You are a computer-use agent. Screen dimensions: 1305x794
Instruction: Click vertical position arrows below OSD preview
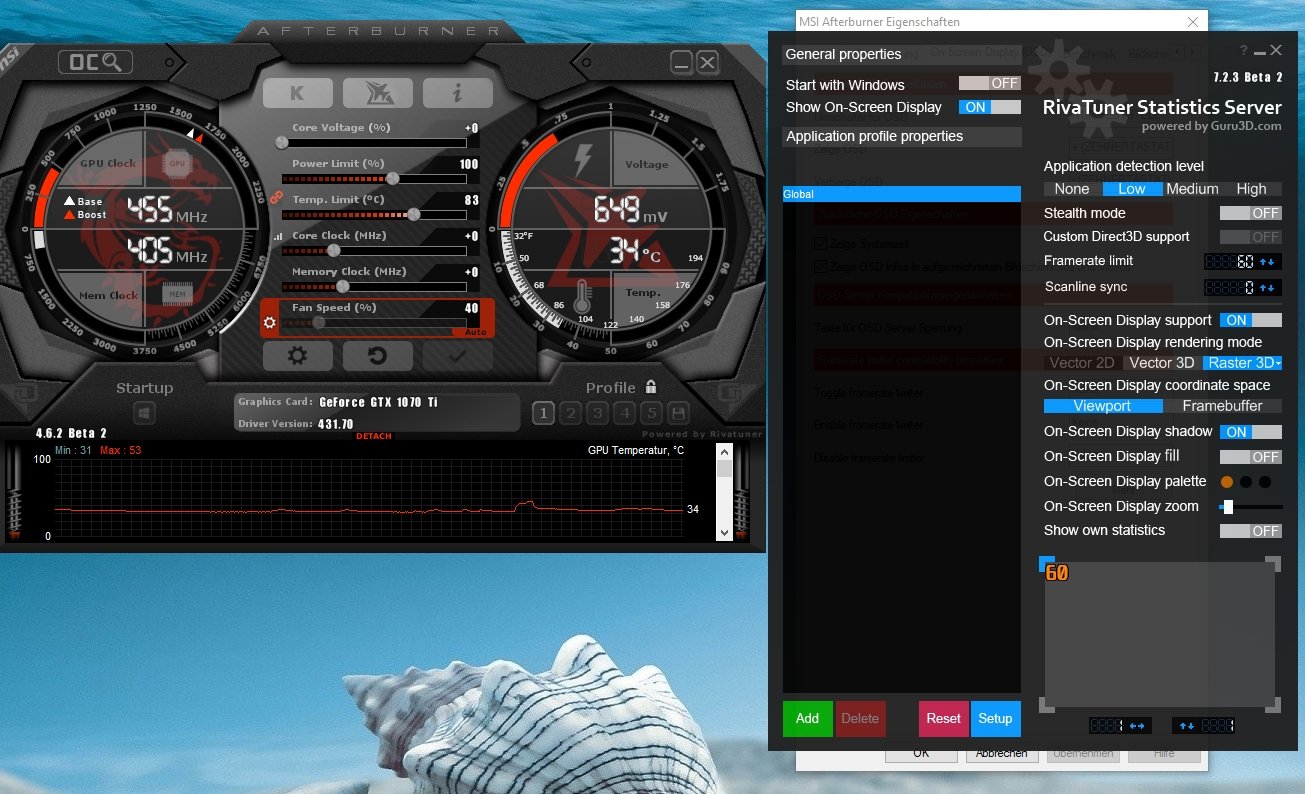tap(1187, 726)
